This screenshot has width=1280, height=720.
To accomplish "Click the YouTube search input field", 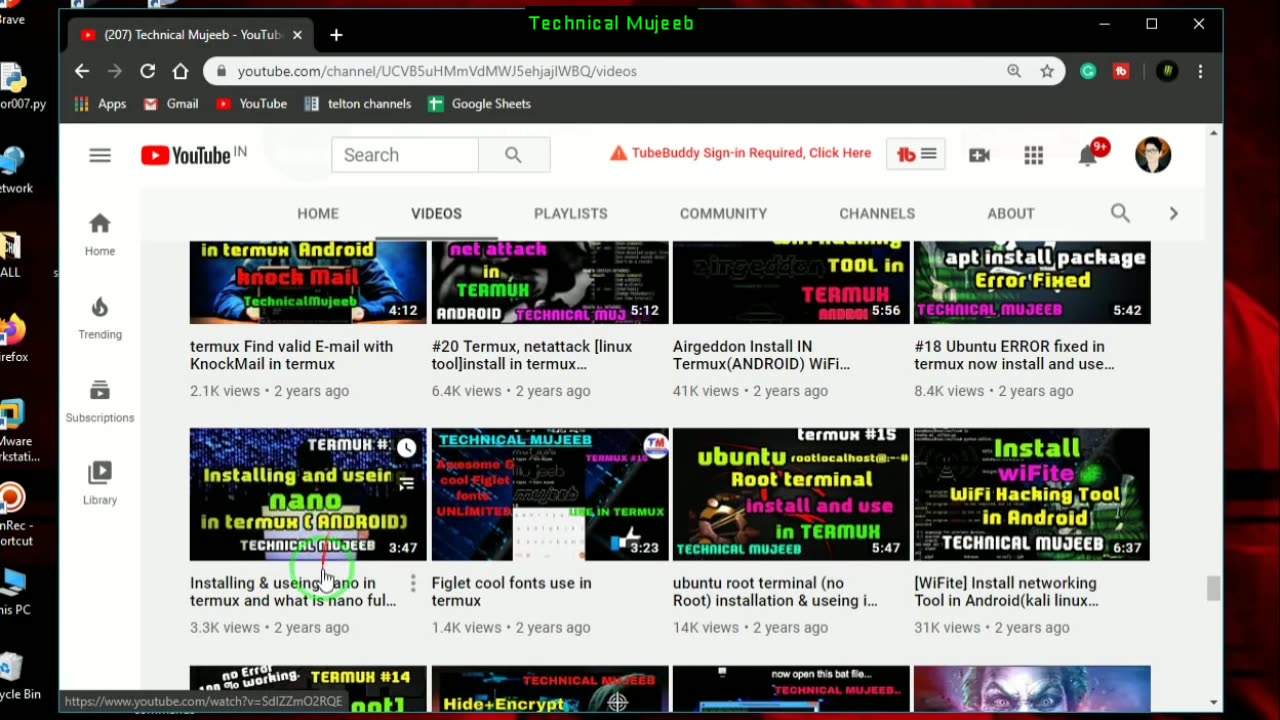I will tap(405, 155).
